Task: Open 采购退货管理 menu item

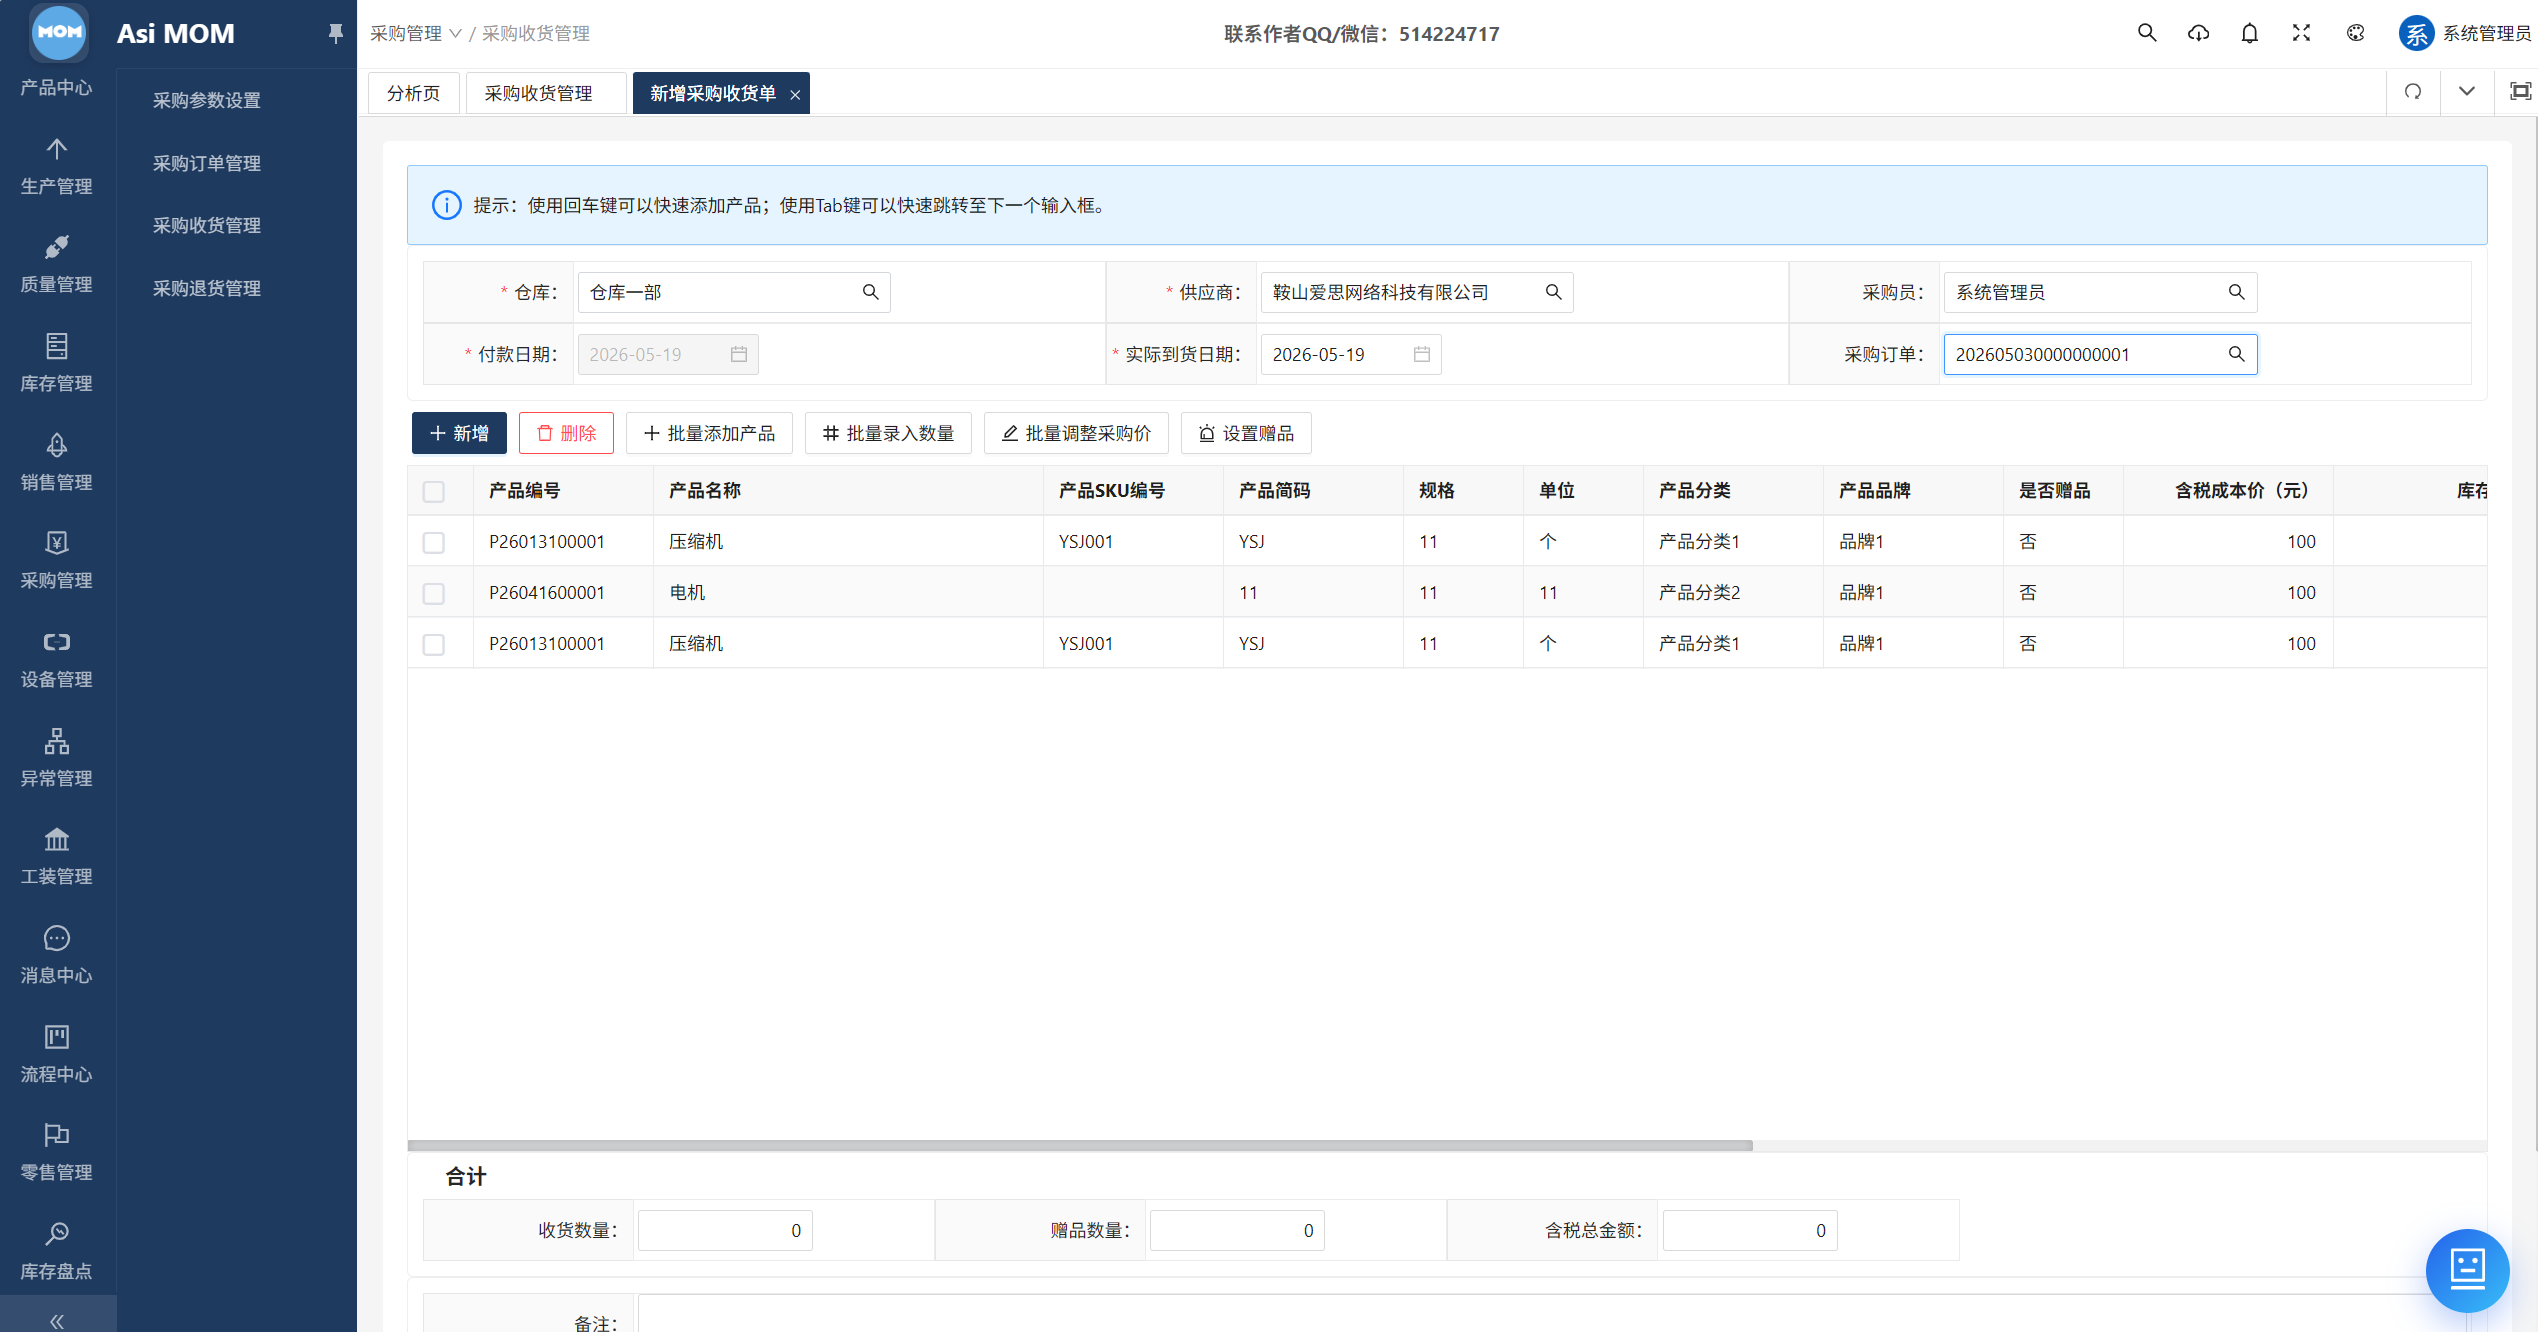Action: [x=206, y=288]
